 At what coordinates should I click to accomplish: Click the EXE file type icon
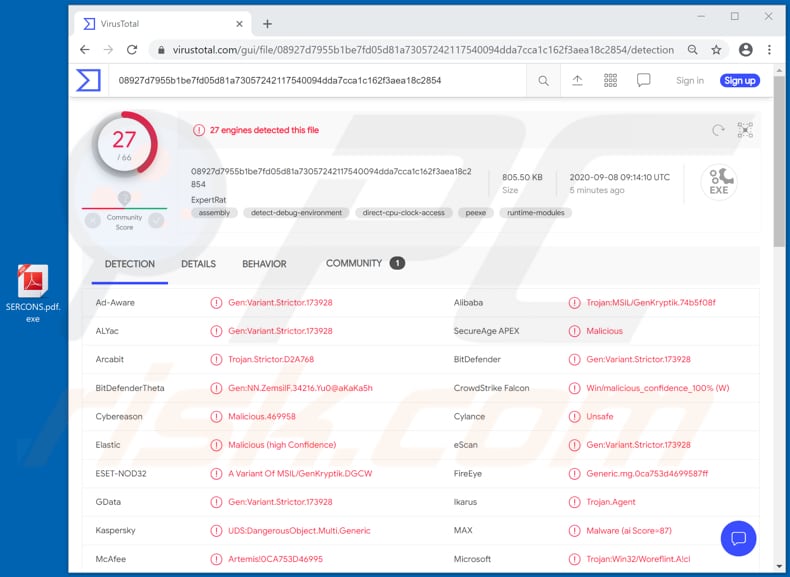click(x=719, y=182)
